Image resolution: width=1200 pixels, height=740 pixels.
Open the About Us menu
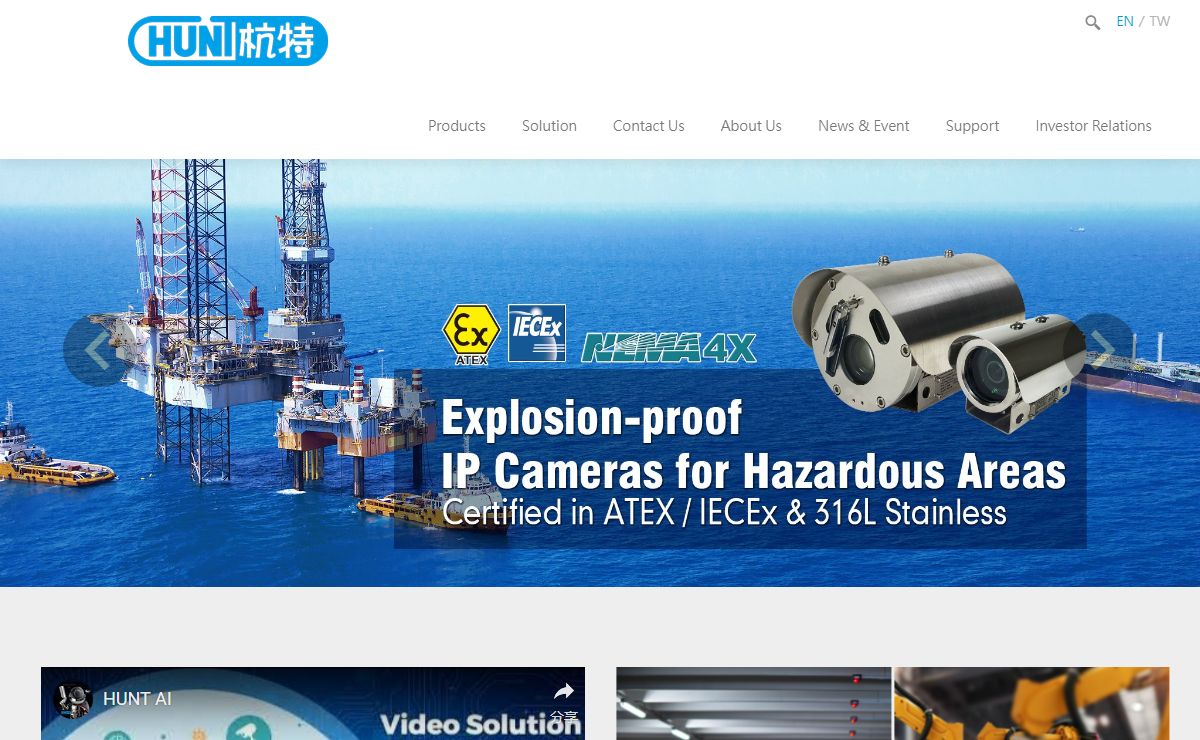(751, 126)
